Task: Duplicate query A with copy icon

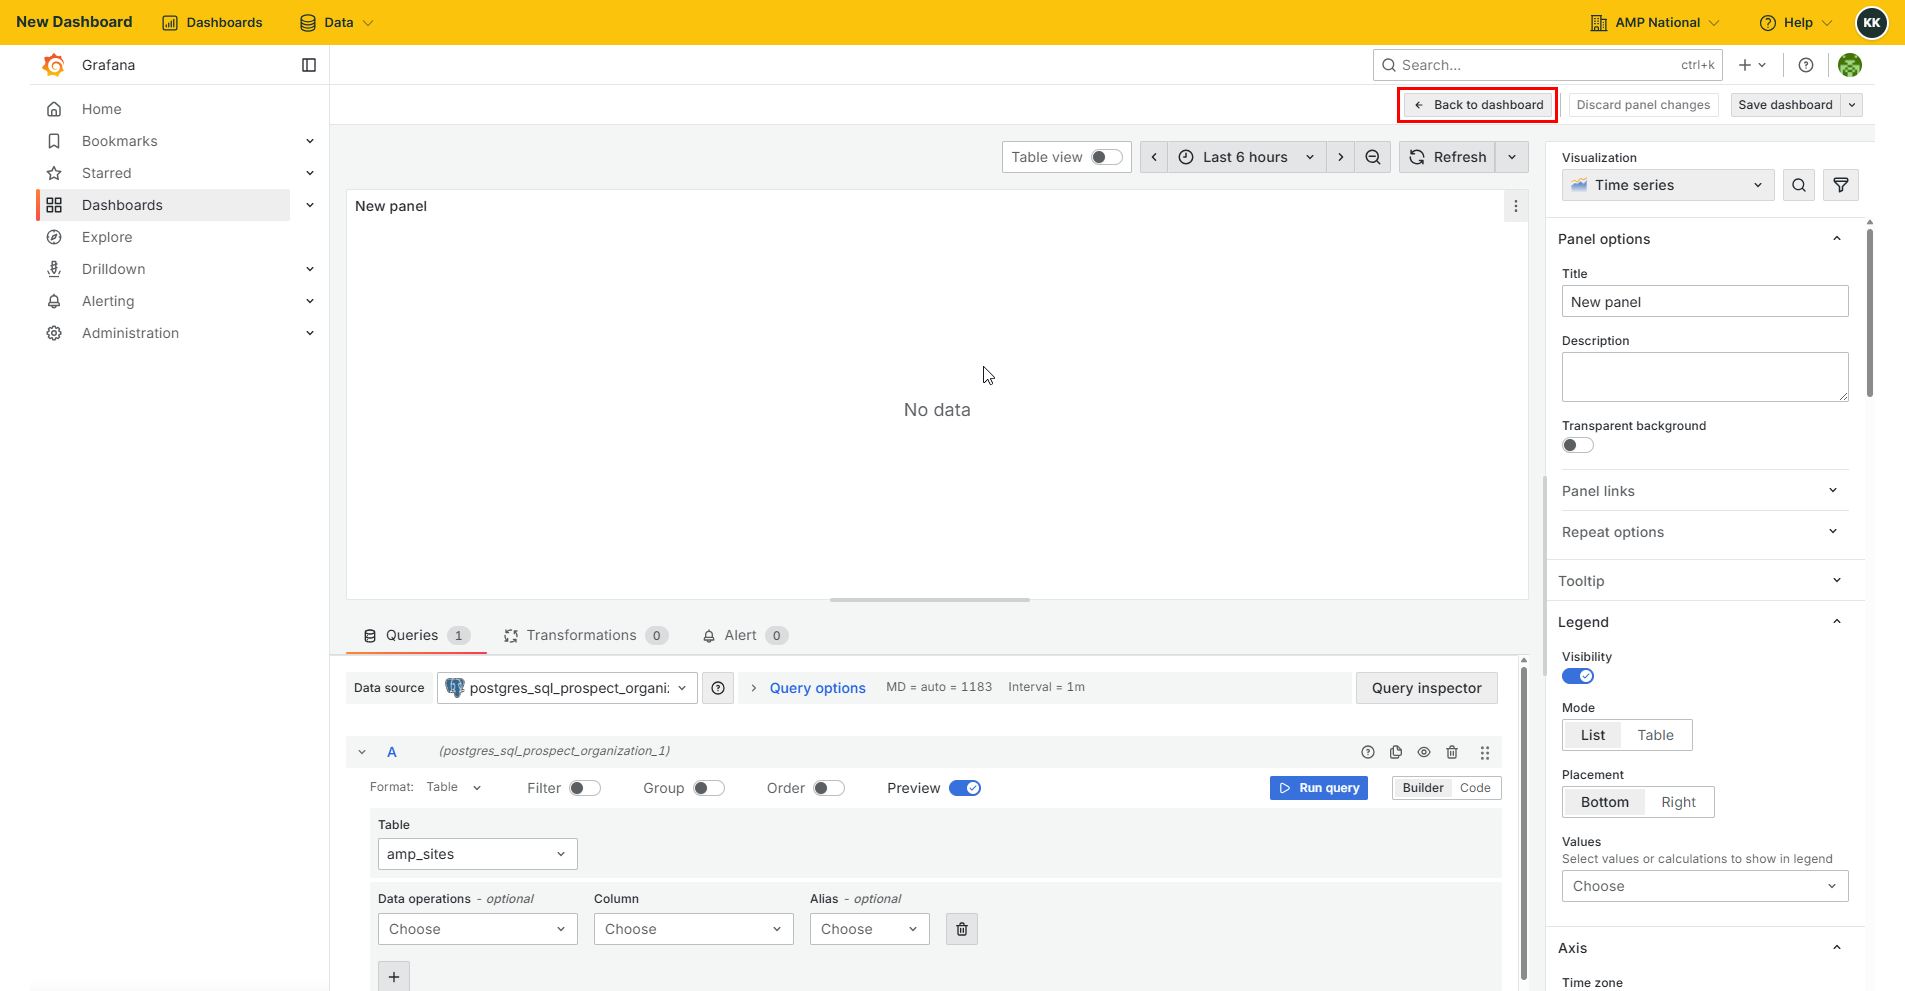Action: 1396,752
